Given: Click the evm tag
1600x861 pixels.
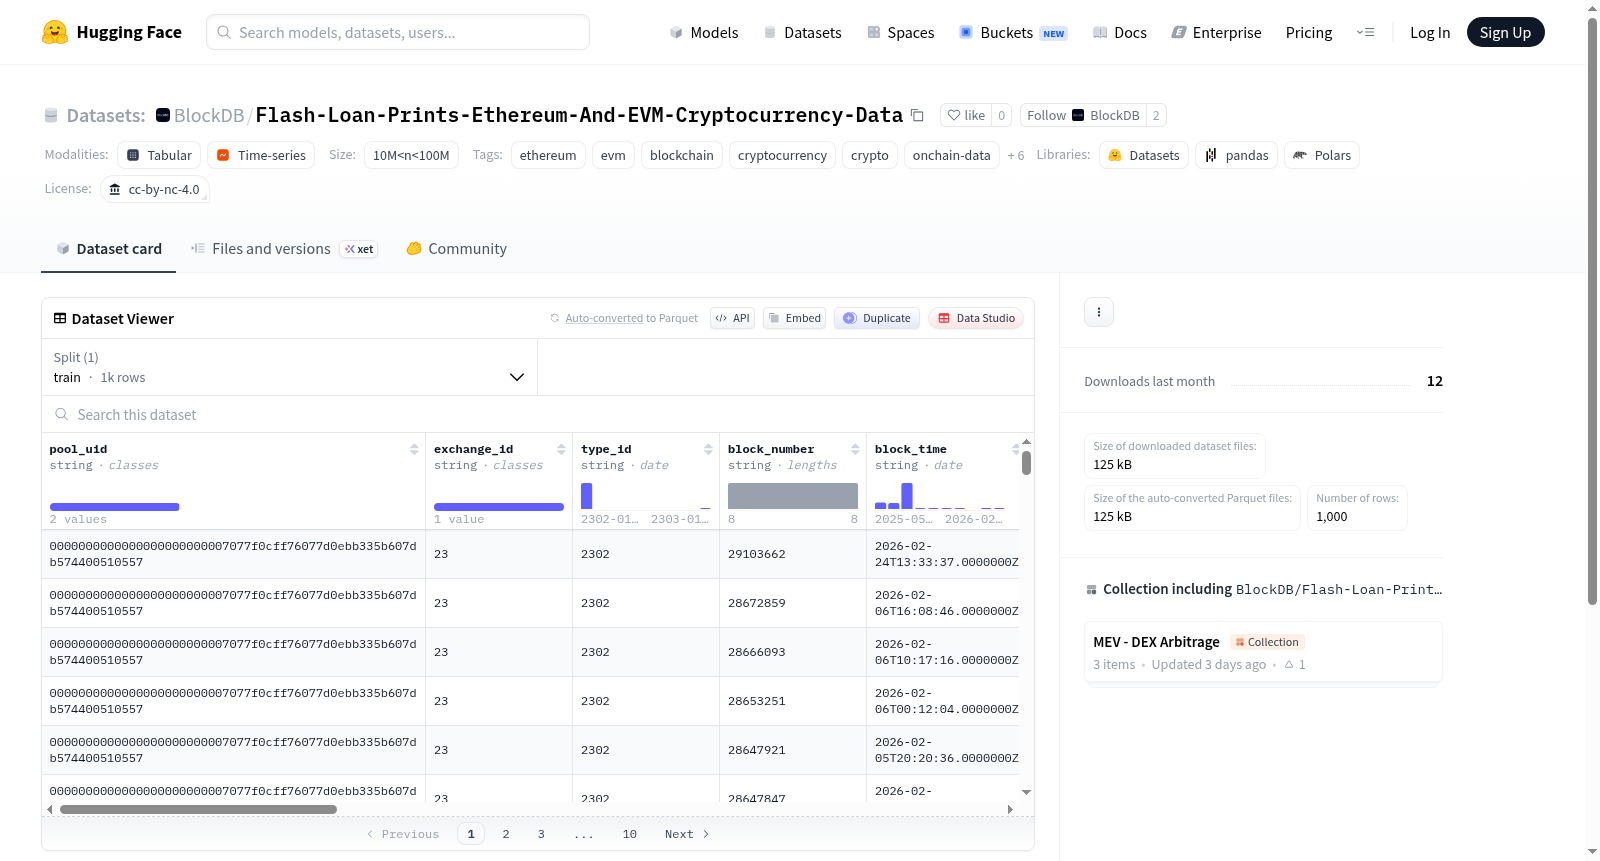Looking at the screenshot, I should pyautogui.click(x=613, y=155).
